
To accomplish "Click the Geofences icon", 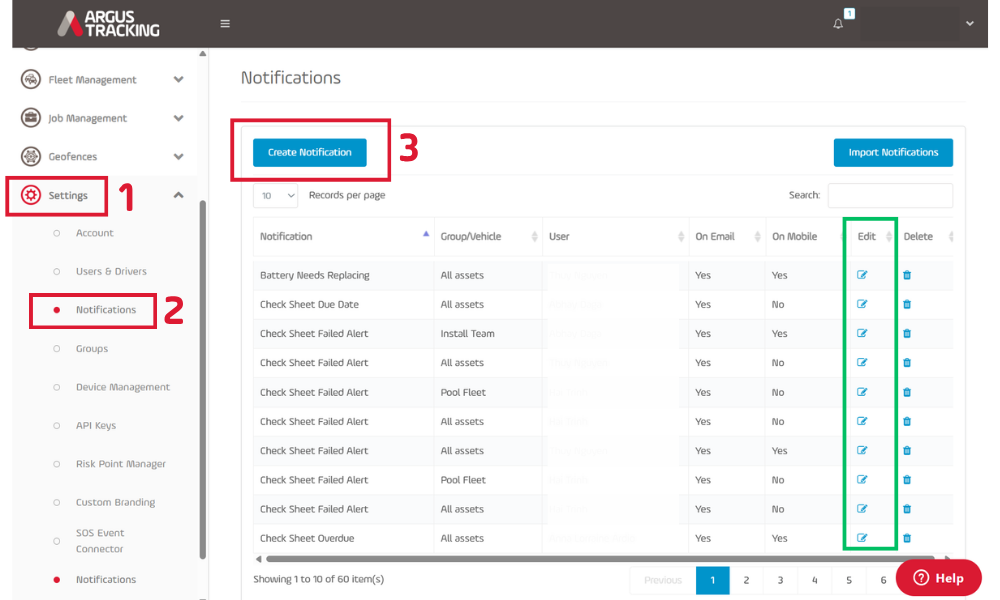I will pos(31,156).
